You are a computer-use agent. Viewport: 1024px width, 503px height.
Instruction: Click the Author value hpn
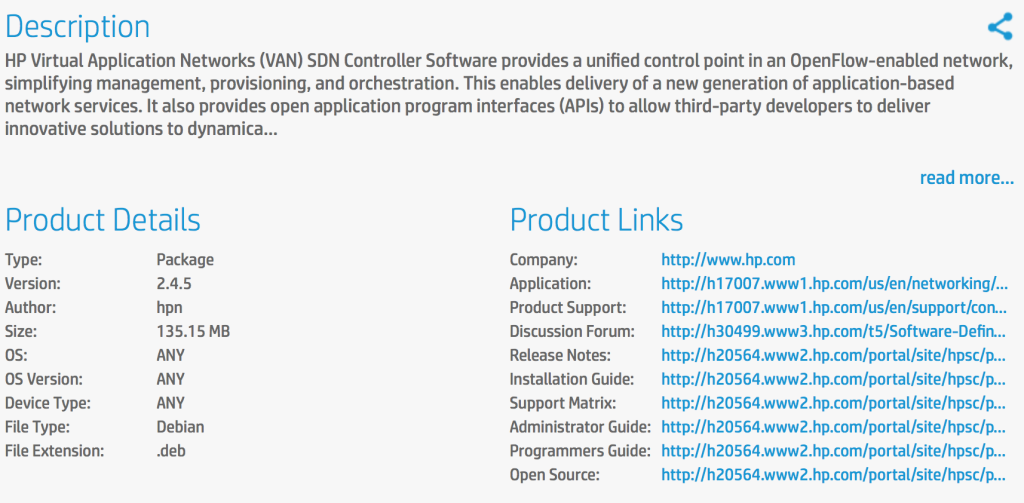pyautogui.click(x=170, y=308)
